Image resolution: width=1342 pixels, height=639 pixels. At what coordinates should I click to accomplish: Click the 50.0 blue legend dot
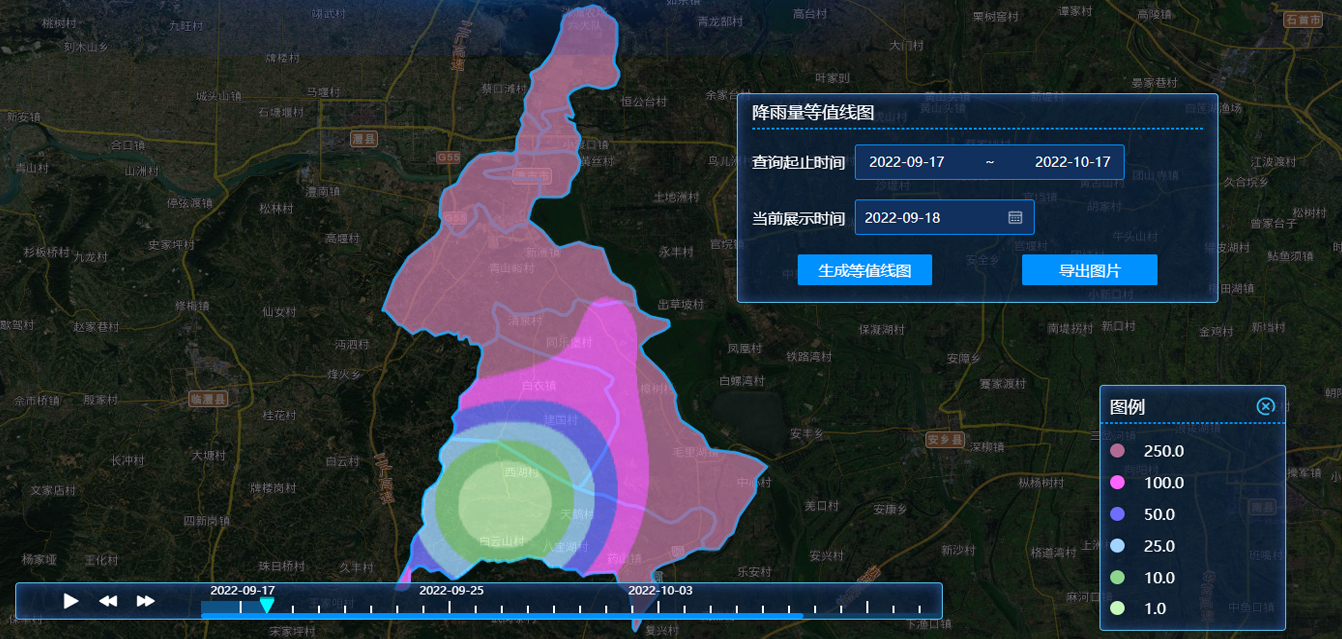coord(1118,514)
